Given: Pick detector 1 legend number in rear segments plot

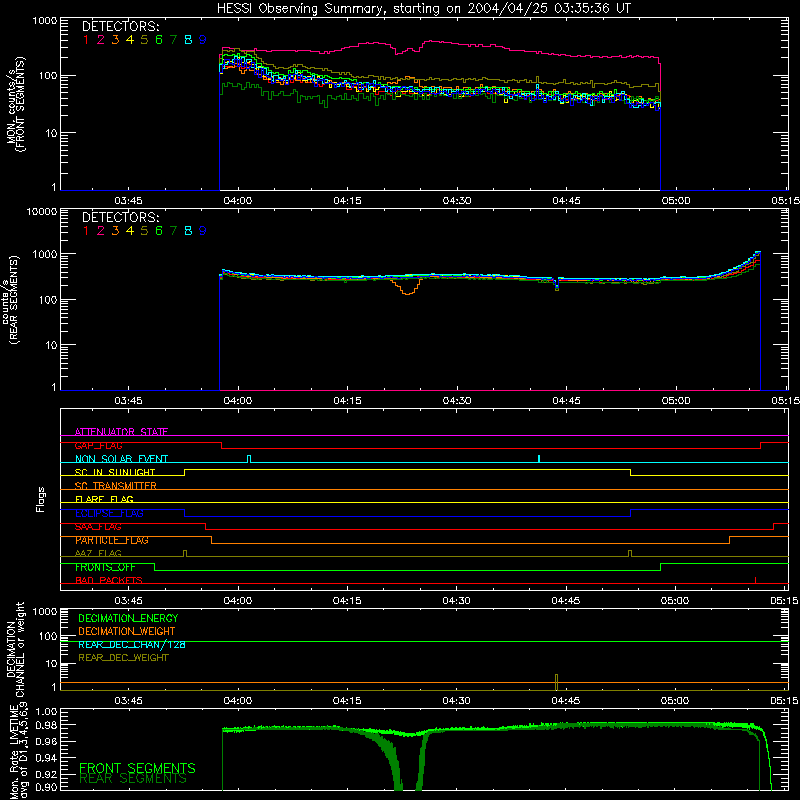Looking at the screenshot, I should click(86, 231).
